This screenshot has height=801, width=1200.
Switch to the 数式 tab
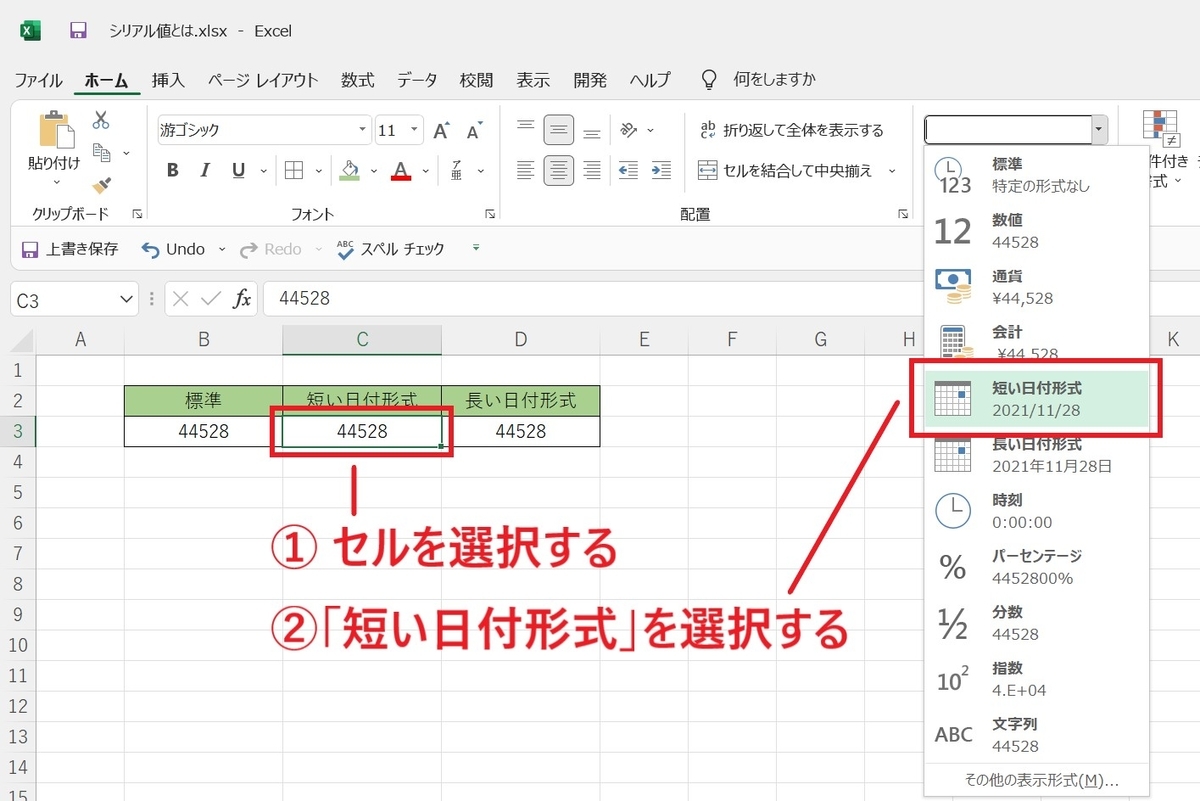point(357,80)
